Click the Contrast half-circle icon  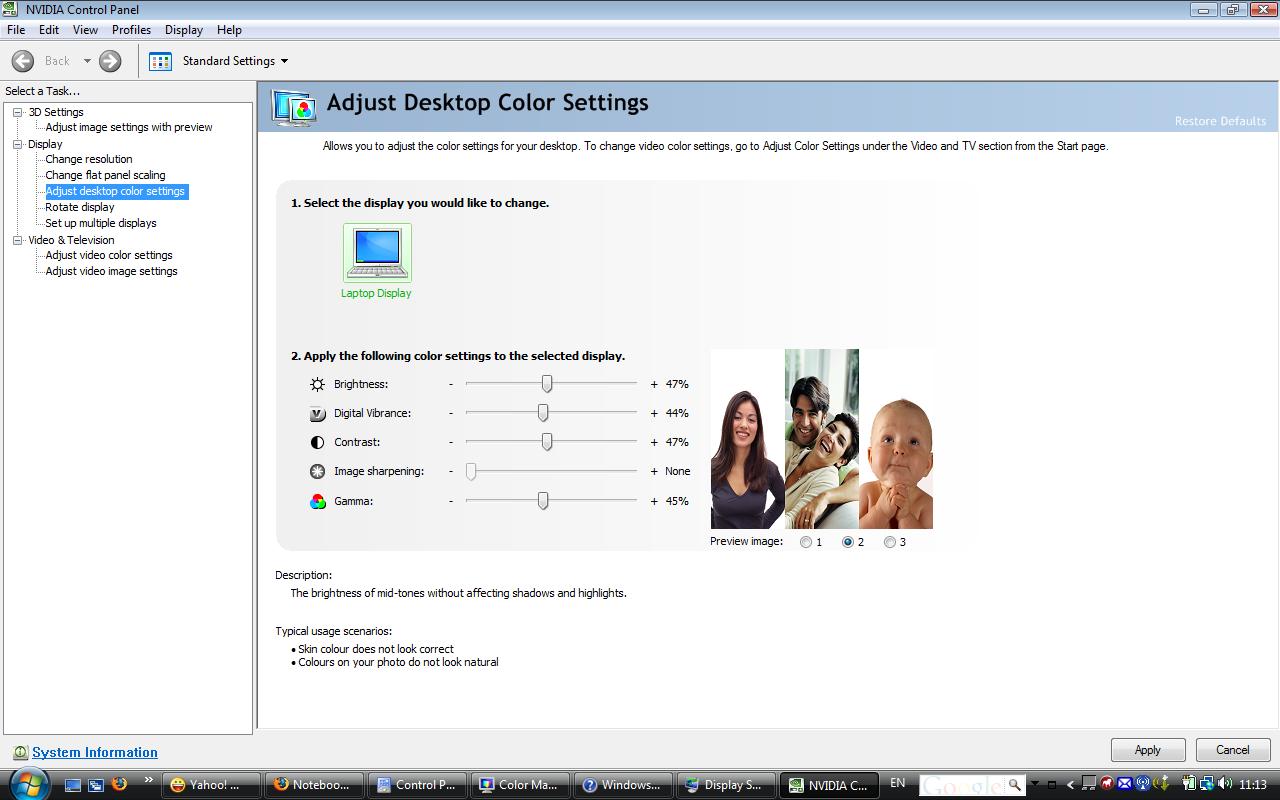[317, 442]
